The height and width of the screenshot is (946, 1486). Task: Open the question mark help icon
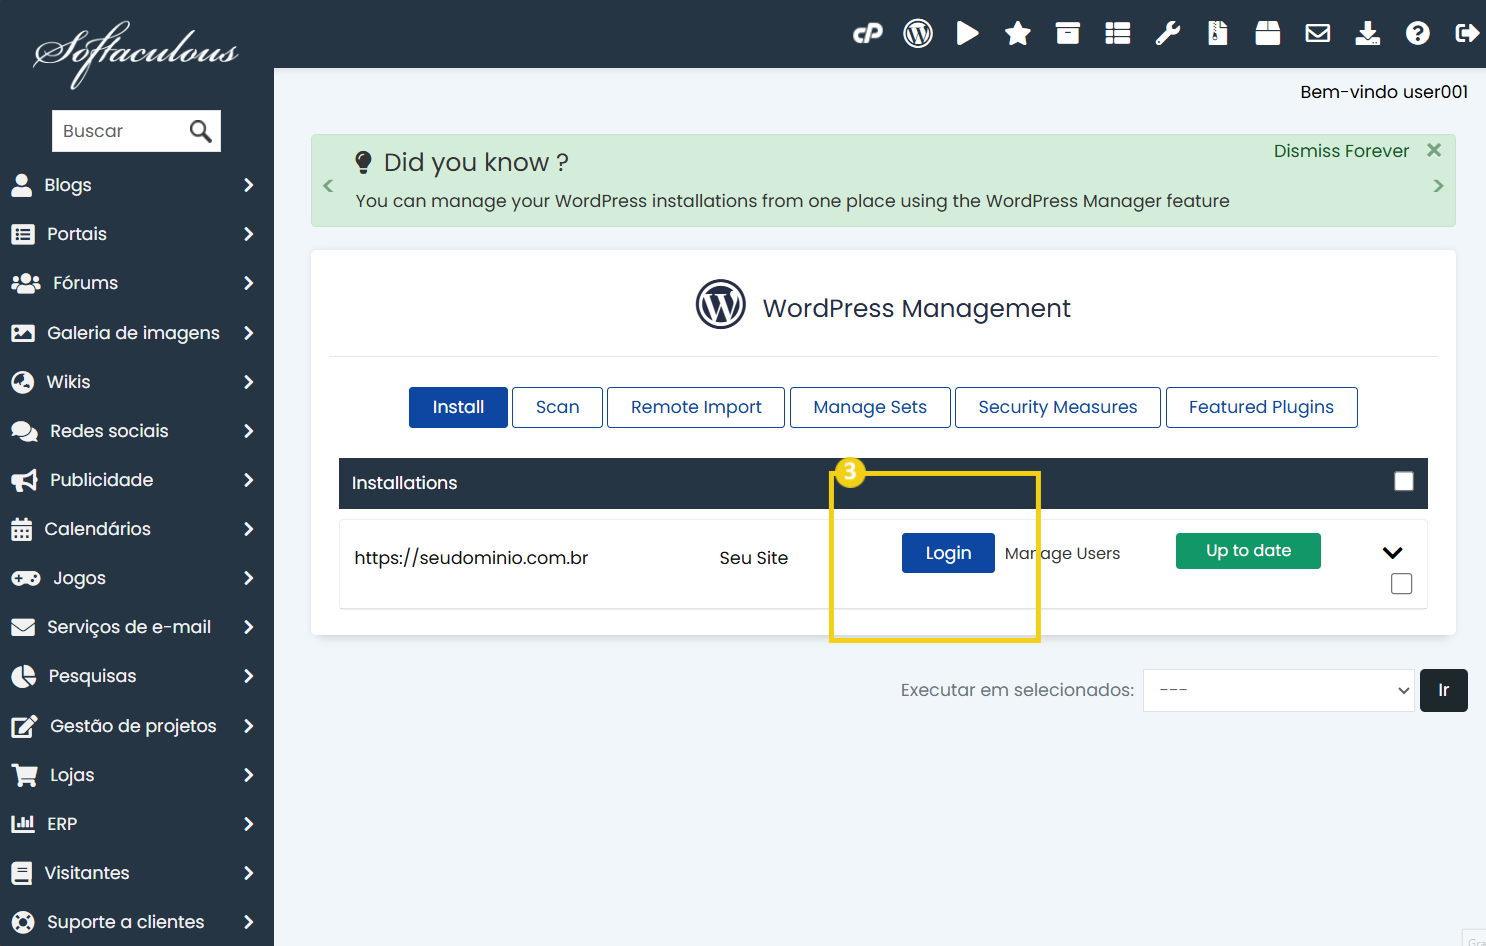pos(1418,34)
